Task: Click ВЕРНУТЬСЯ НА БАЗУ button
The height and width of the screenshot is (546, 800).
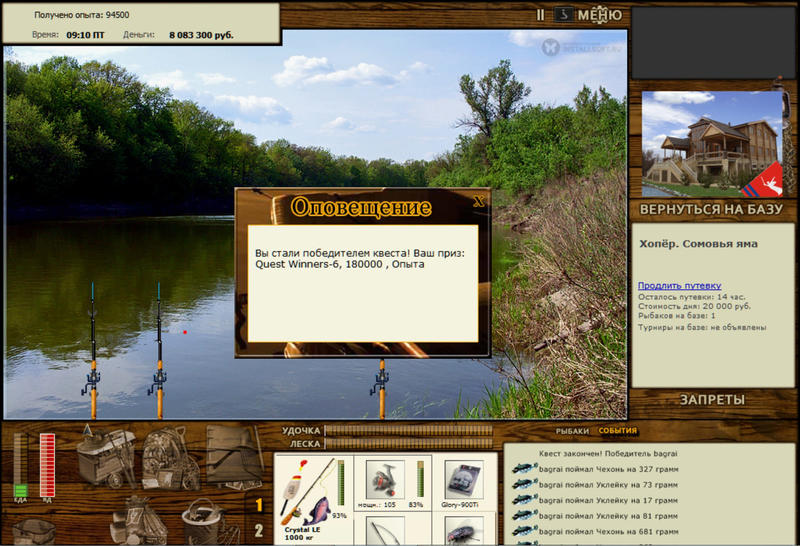Action: 711,209
